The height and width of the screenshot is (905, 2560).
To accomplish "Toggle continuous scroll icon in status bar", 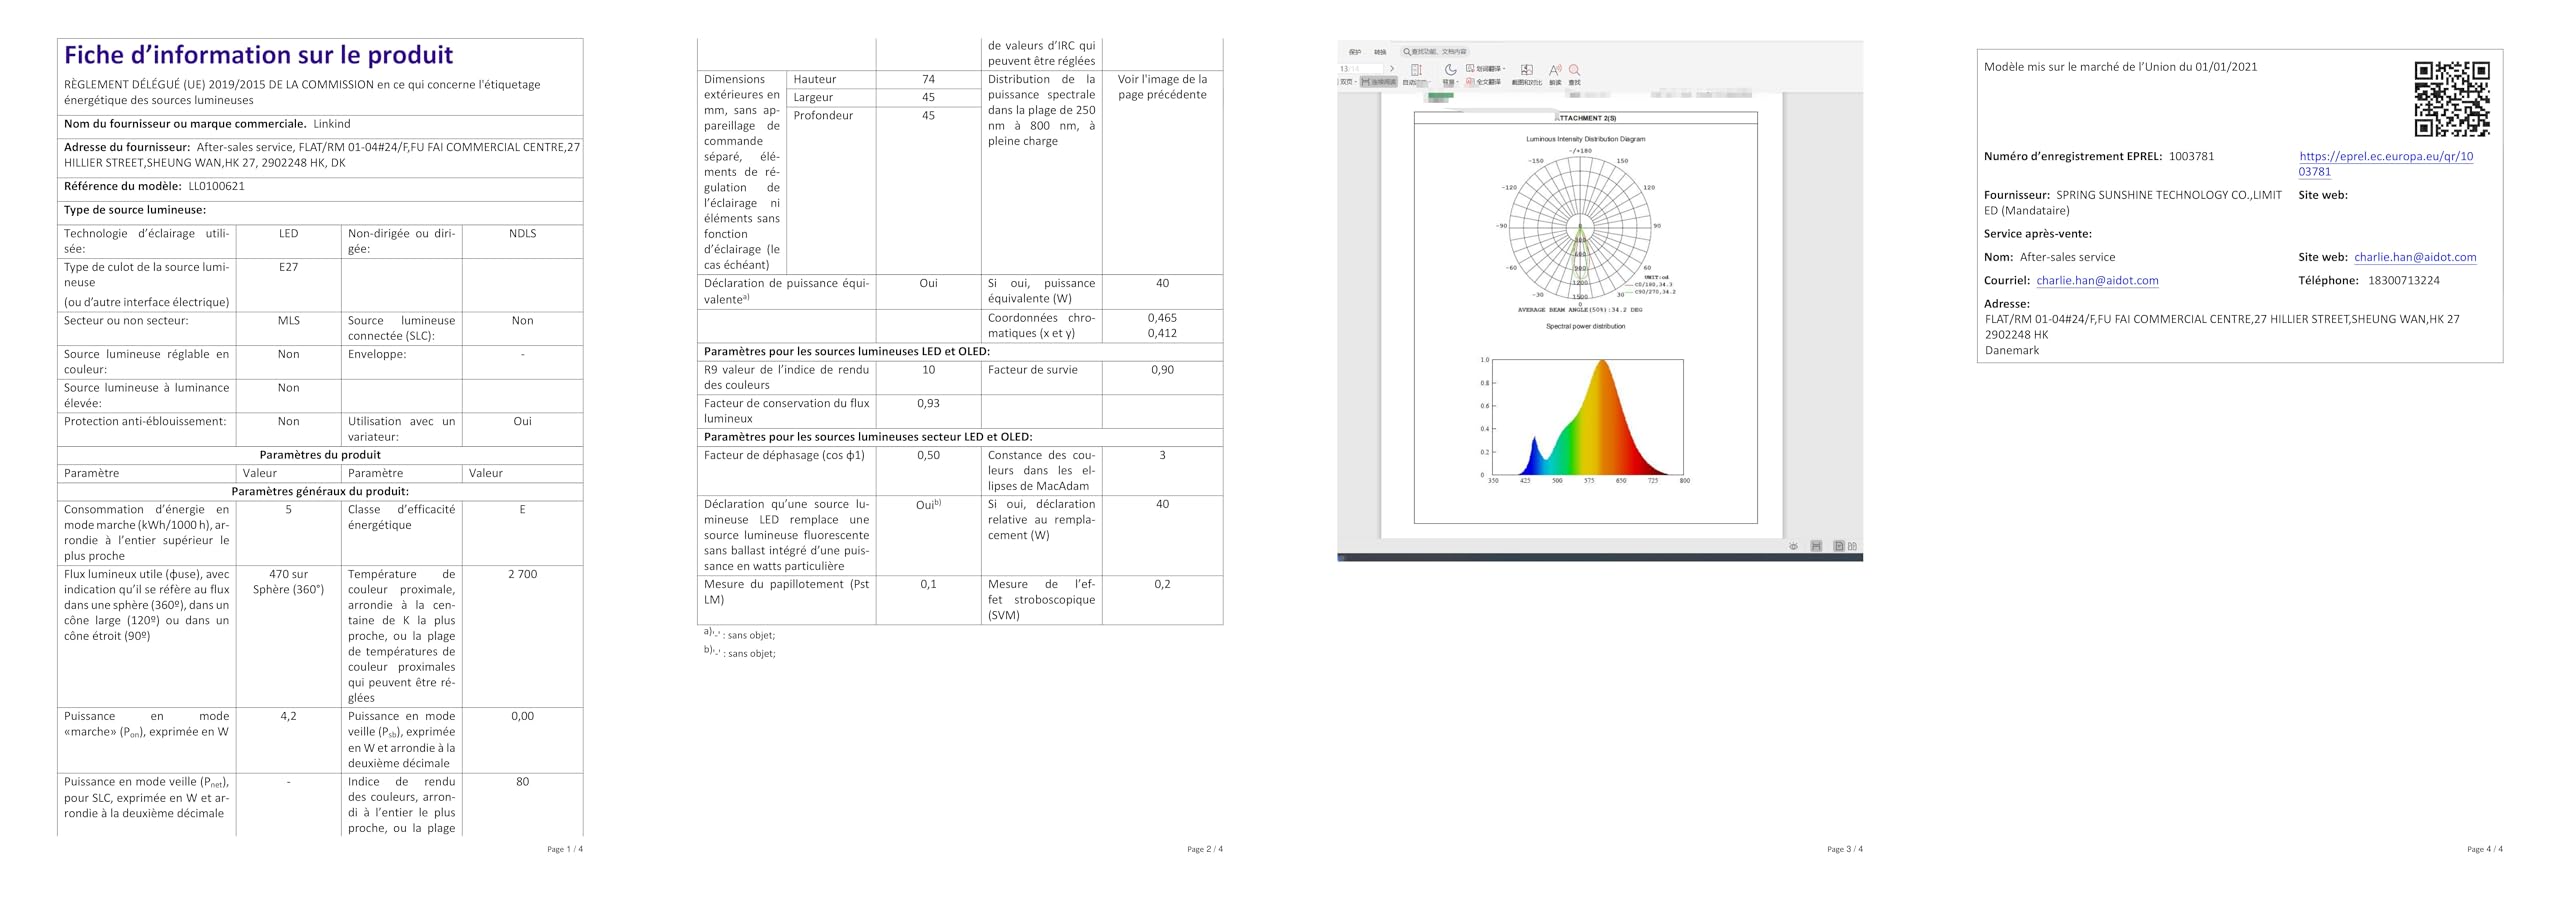I will tap(1816, 546).
